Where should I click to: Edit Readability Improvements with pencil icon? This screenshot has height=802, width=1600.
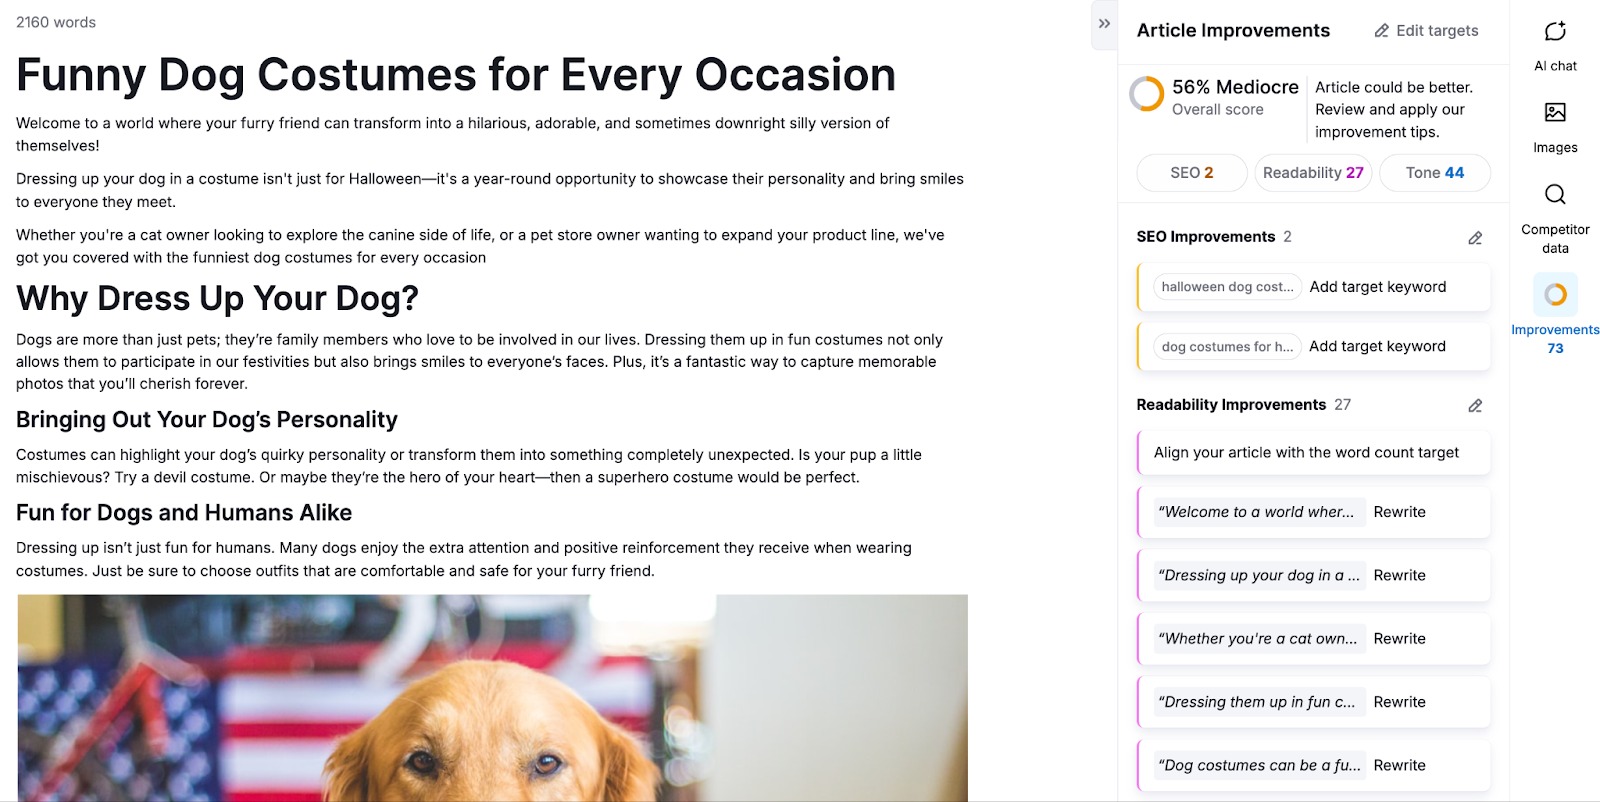pyautogui.click(x=1475, y=406)
